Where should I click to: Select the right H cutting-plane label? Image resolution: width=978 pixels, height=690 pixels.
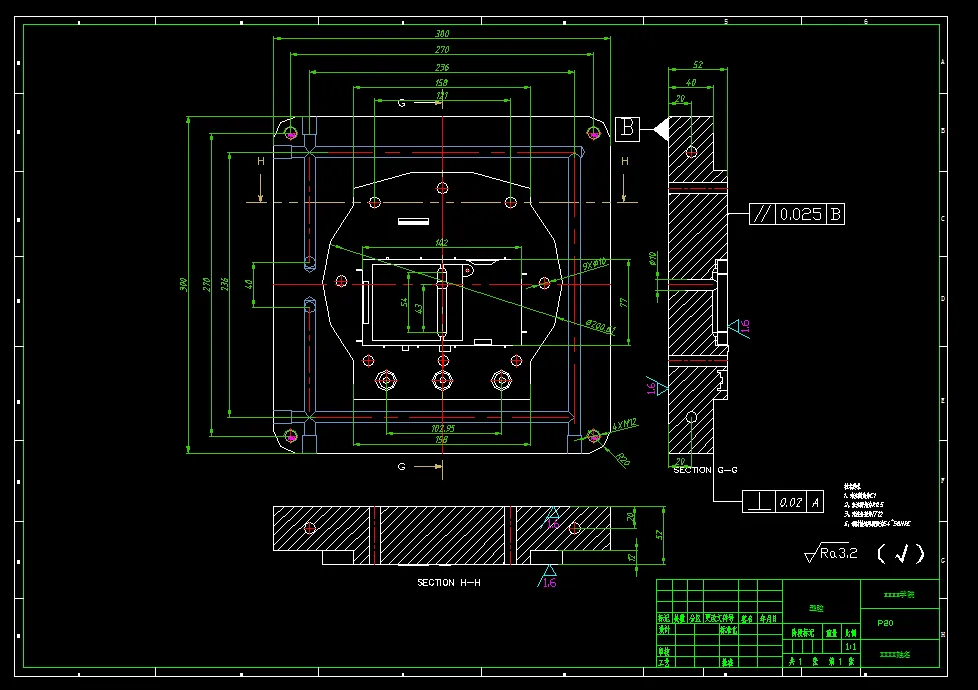pyautogui.click(x=625, y=162)
